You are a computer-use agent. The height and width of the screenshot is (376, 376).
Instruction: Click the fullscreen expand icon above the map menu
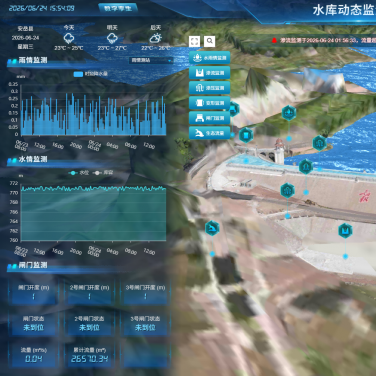[194, 41]
